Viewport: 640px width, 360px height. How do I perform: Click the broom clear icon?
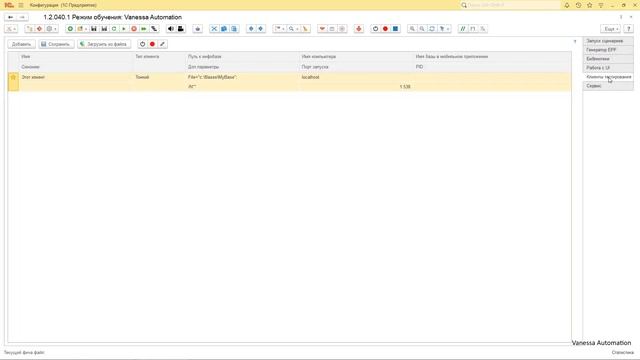click(x=305, y=29)
